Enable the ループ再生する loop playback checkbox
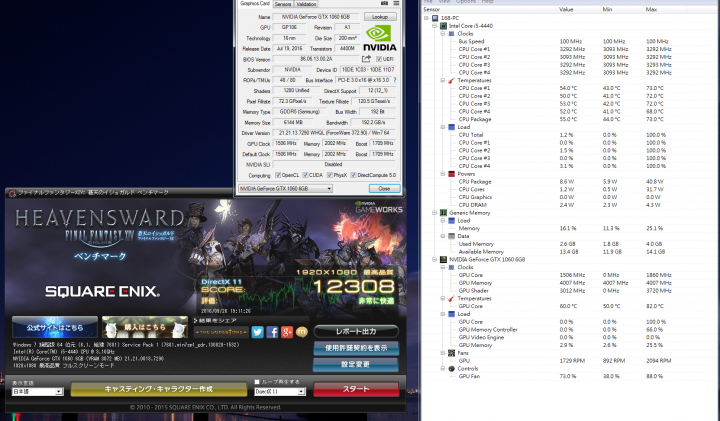 257,382
